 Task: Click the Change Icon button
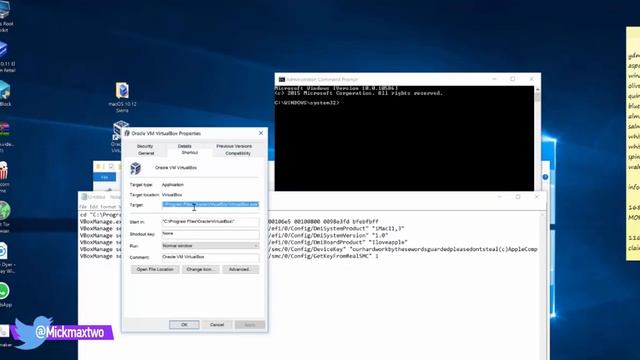200,269
